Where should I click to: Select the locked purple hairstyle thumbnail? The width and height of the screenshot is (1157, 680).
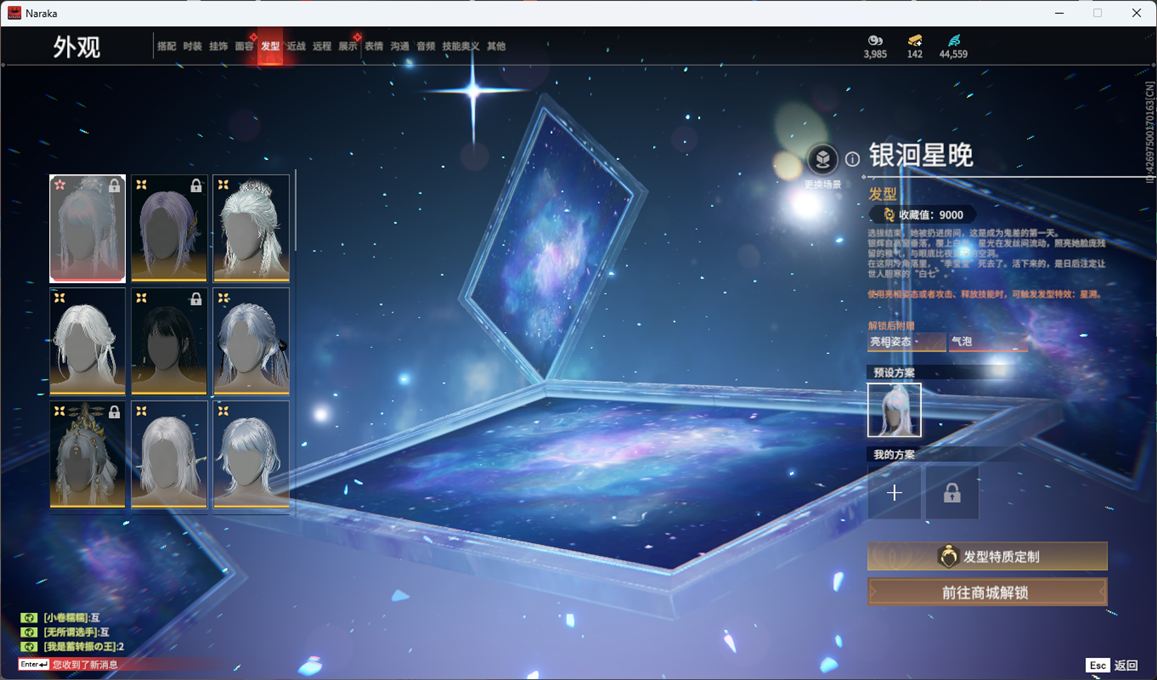click(169, 228)
